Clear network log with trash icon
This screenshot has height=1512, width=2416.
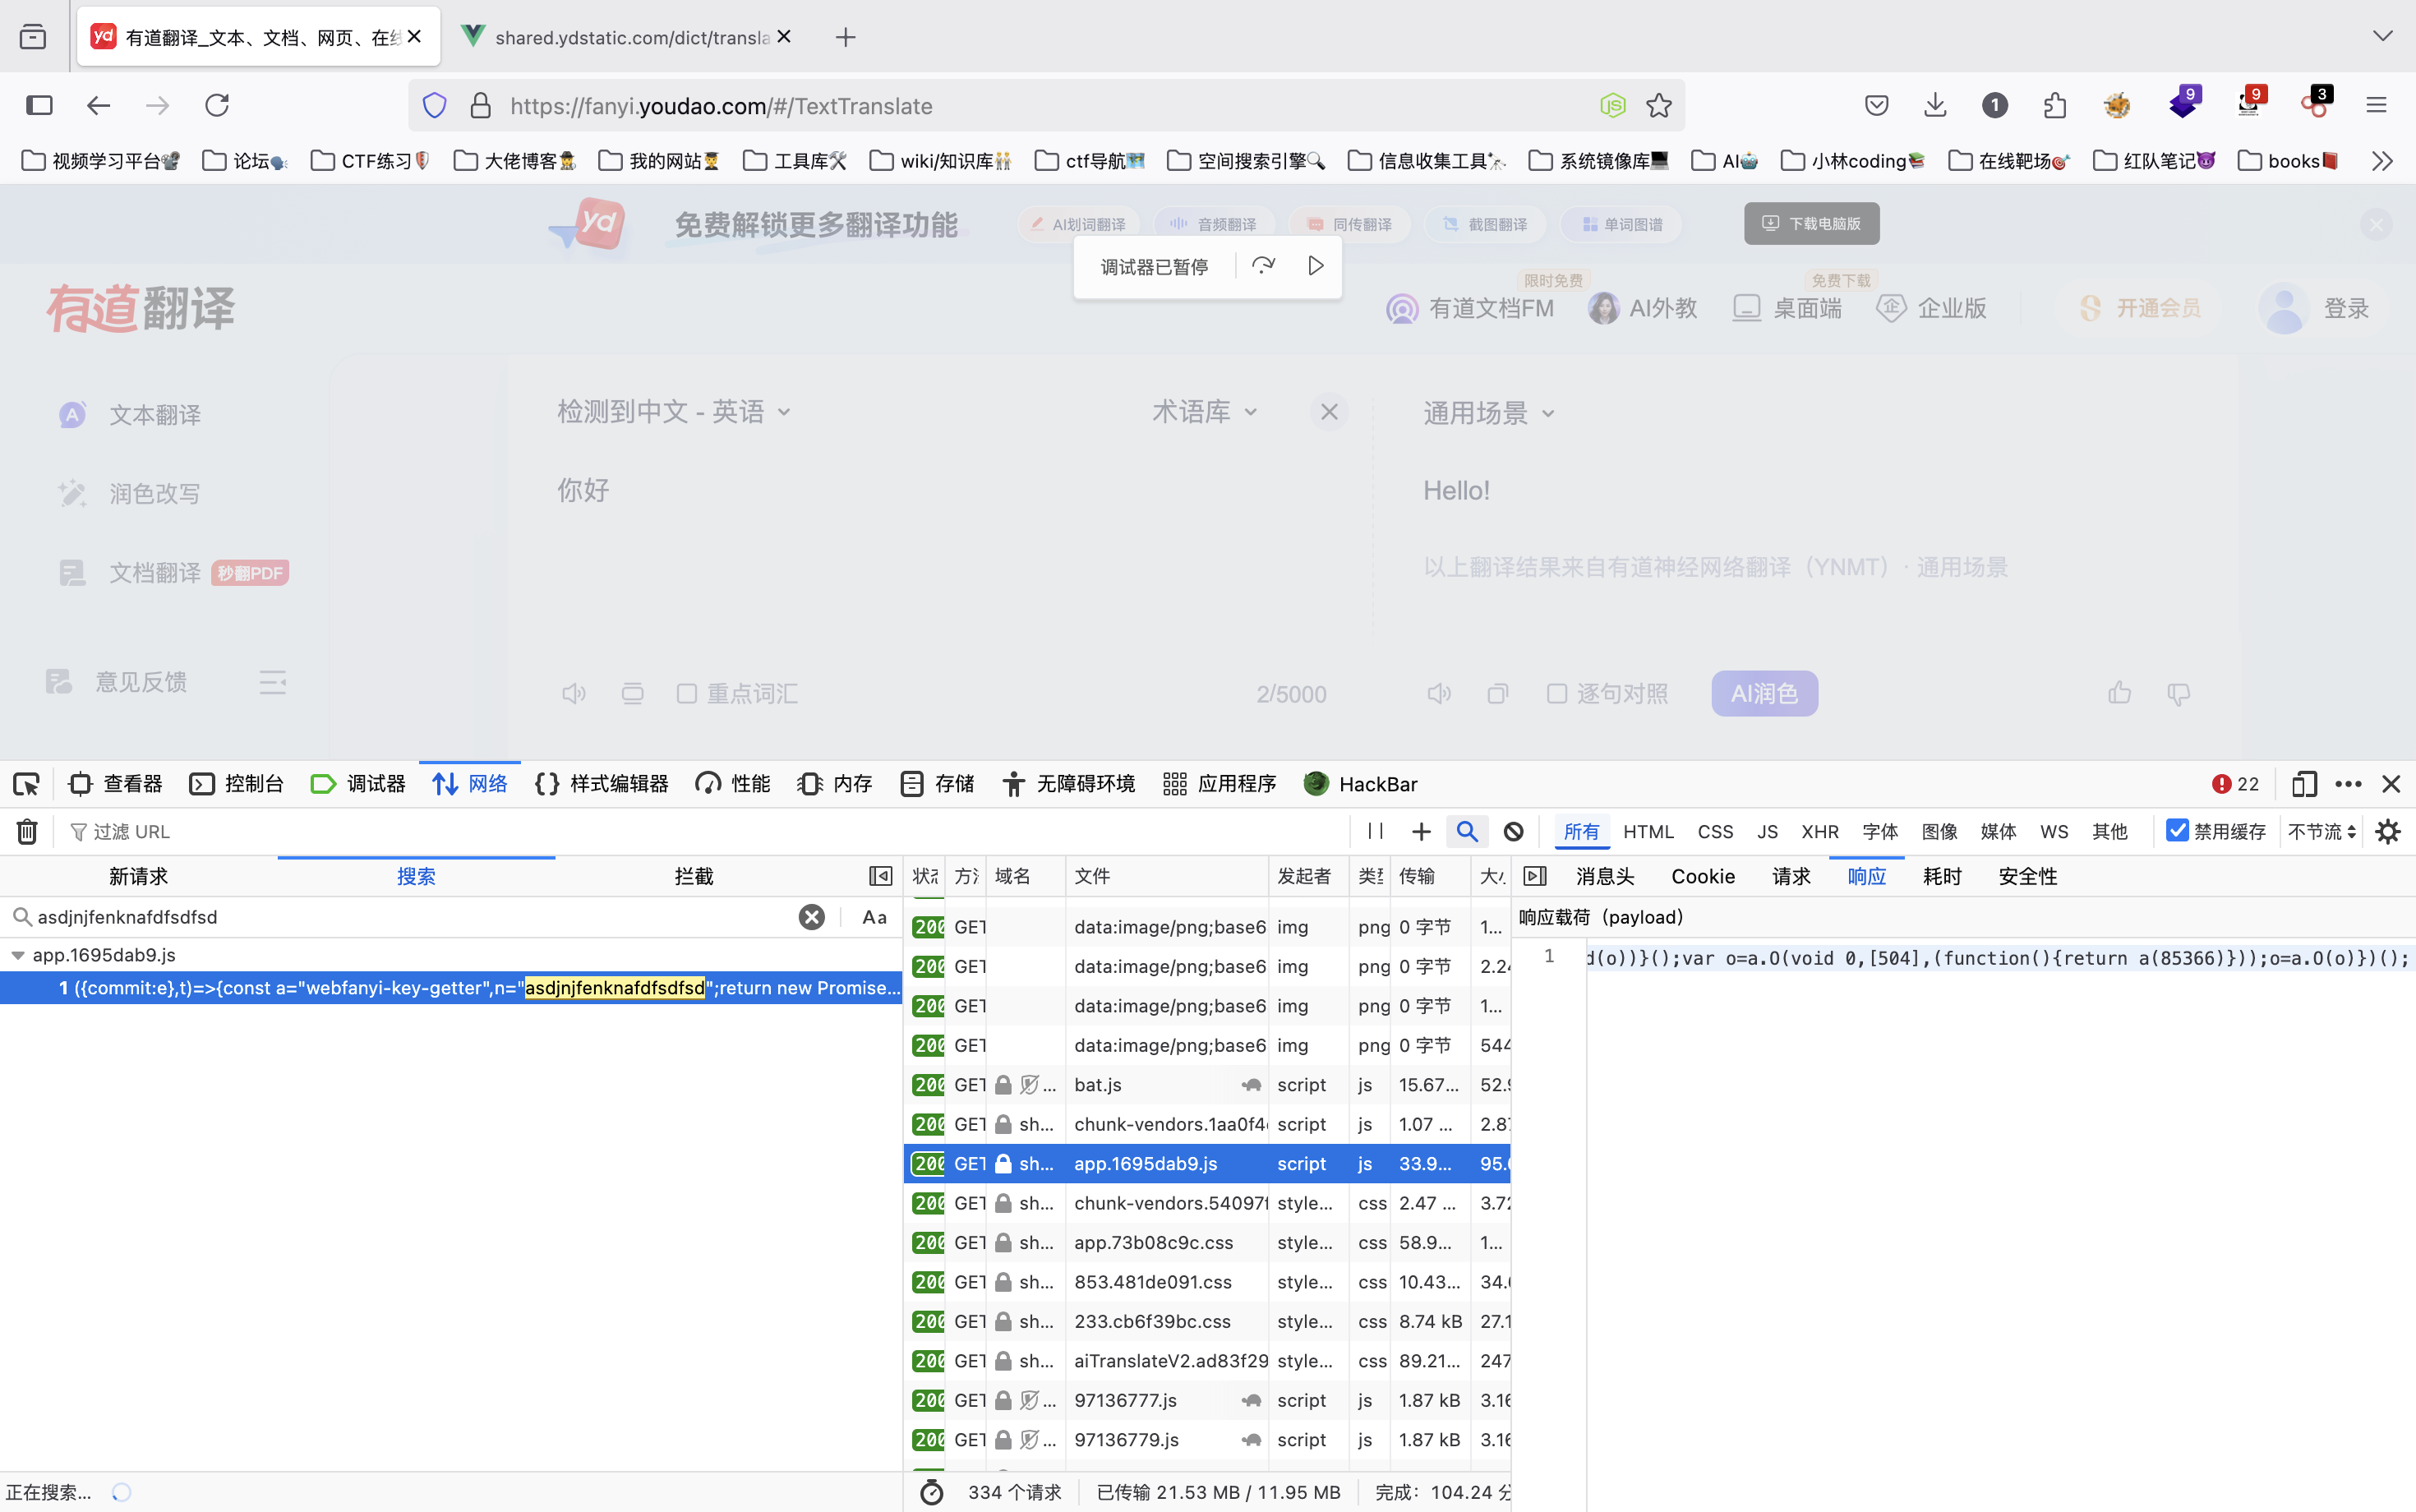[x=27, y=831]
